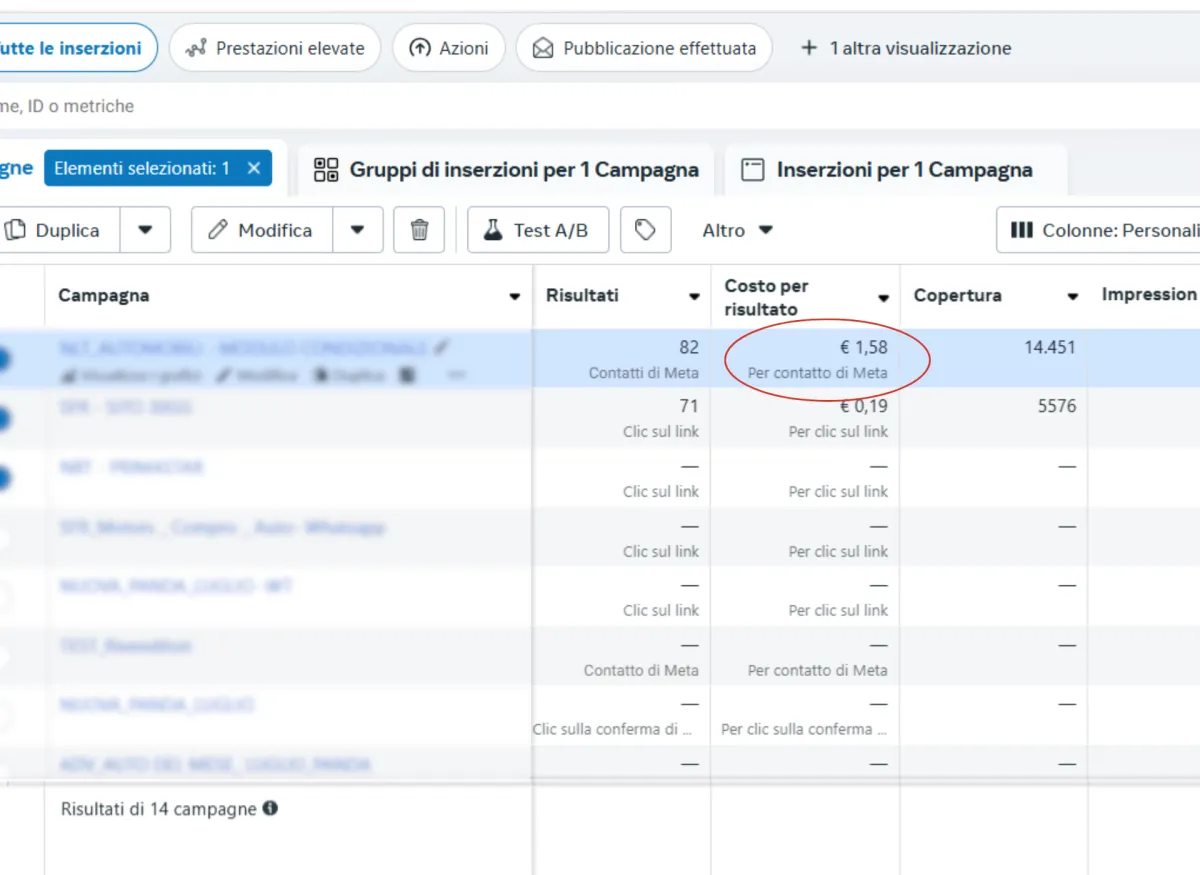Open Costo per risultato column sort menu
Screen dimensions: 1200x875
pos(883,298)
